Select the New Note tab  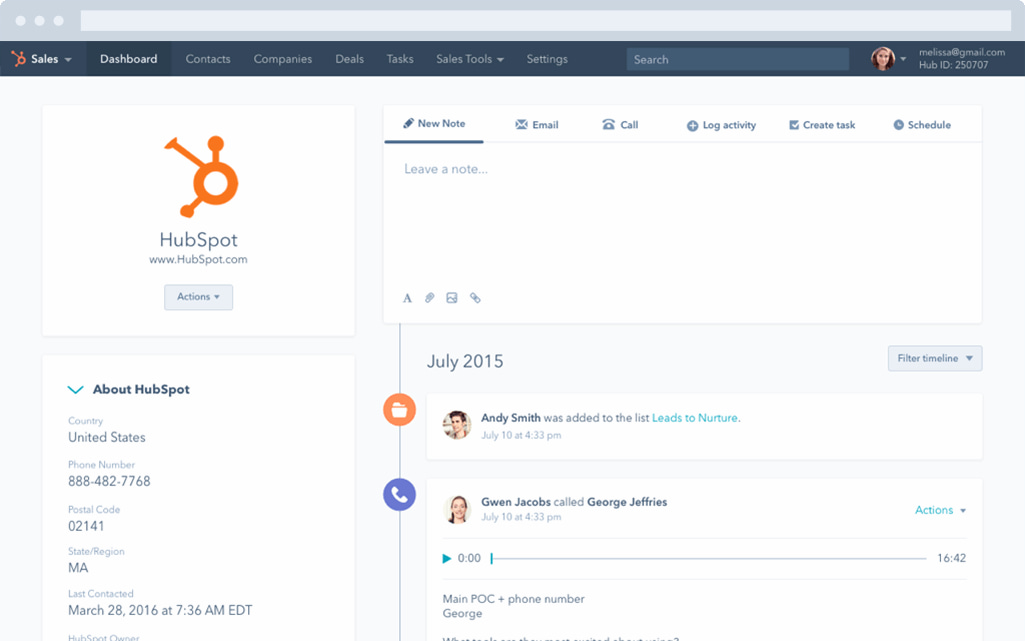coord(433,124)
